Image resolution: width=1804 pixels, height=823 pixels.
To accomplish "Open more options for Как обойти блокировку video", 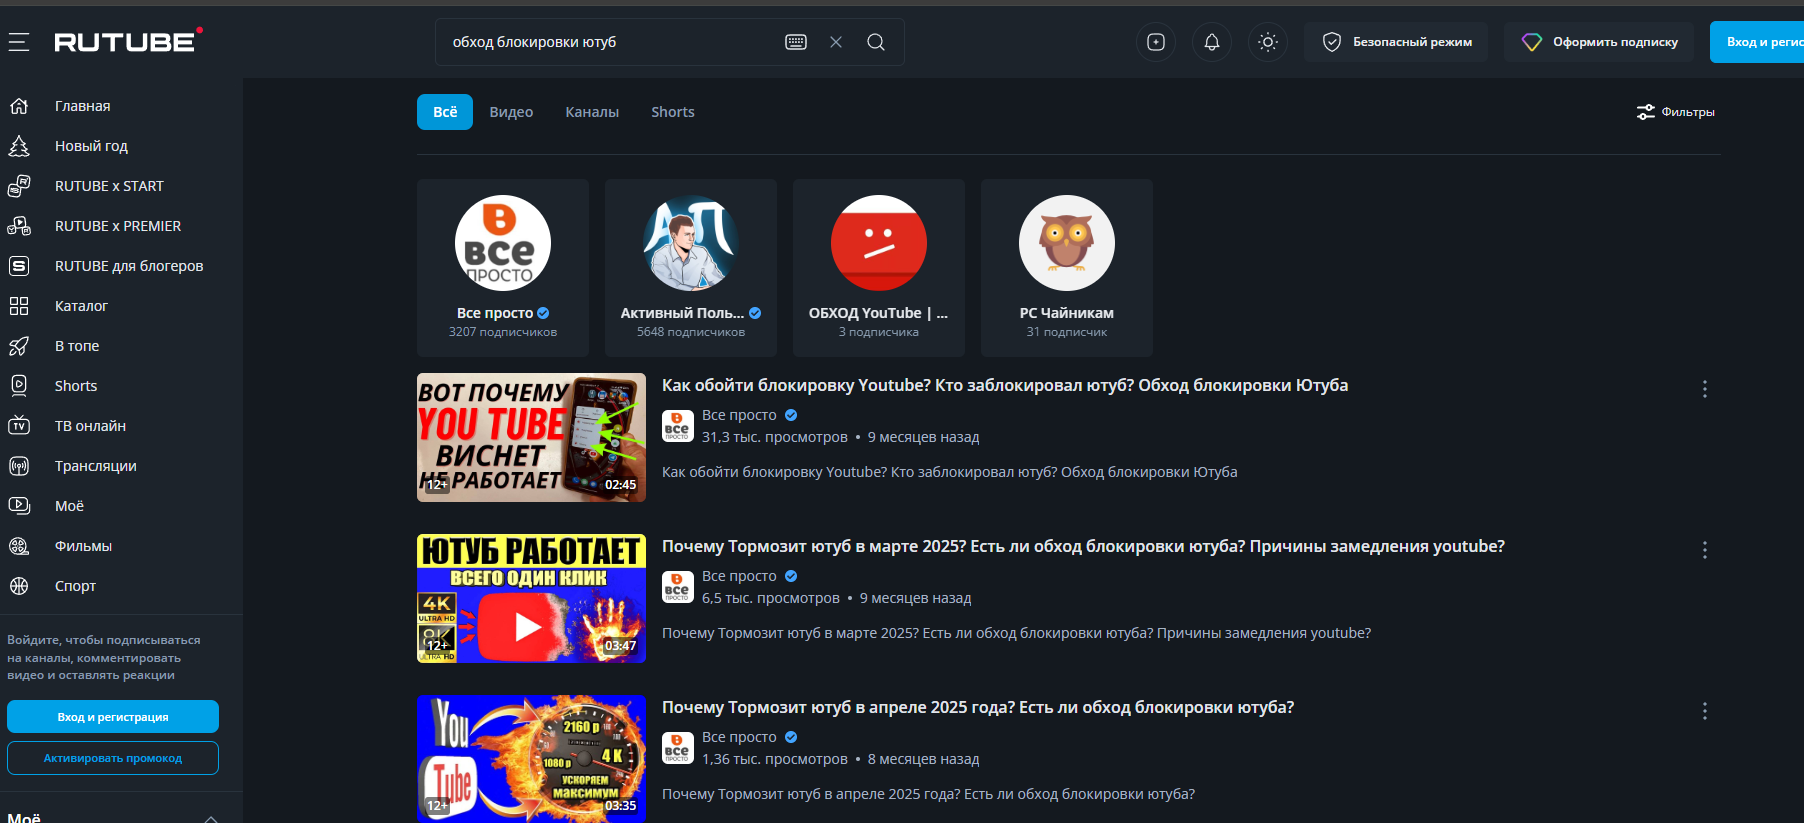I will [1705, 389].
